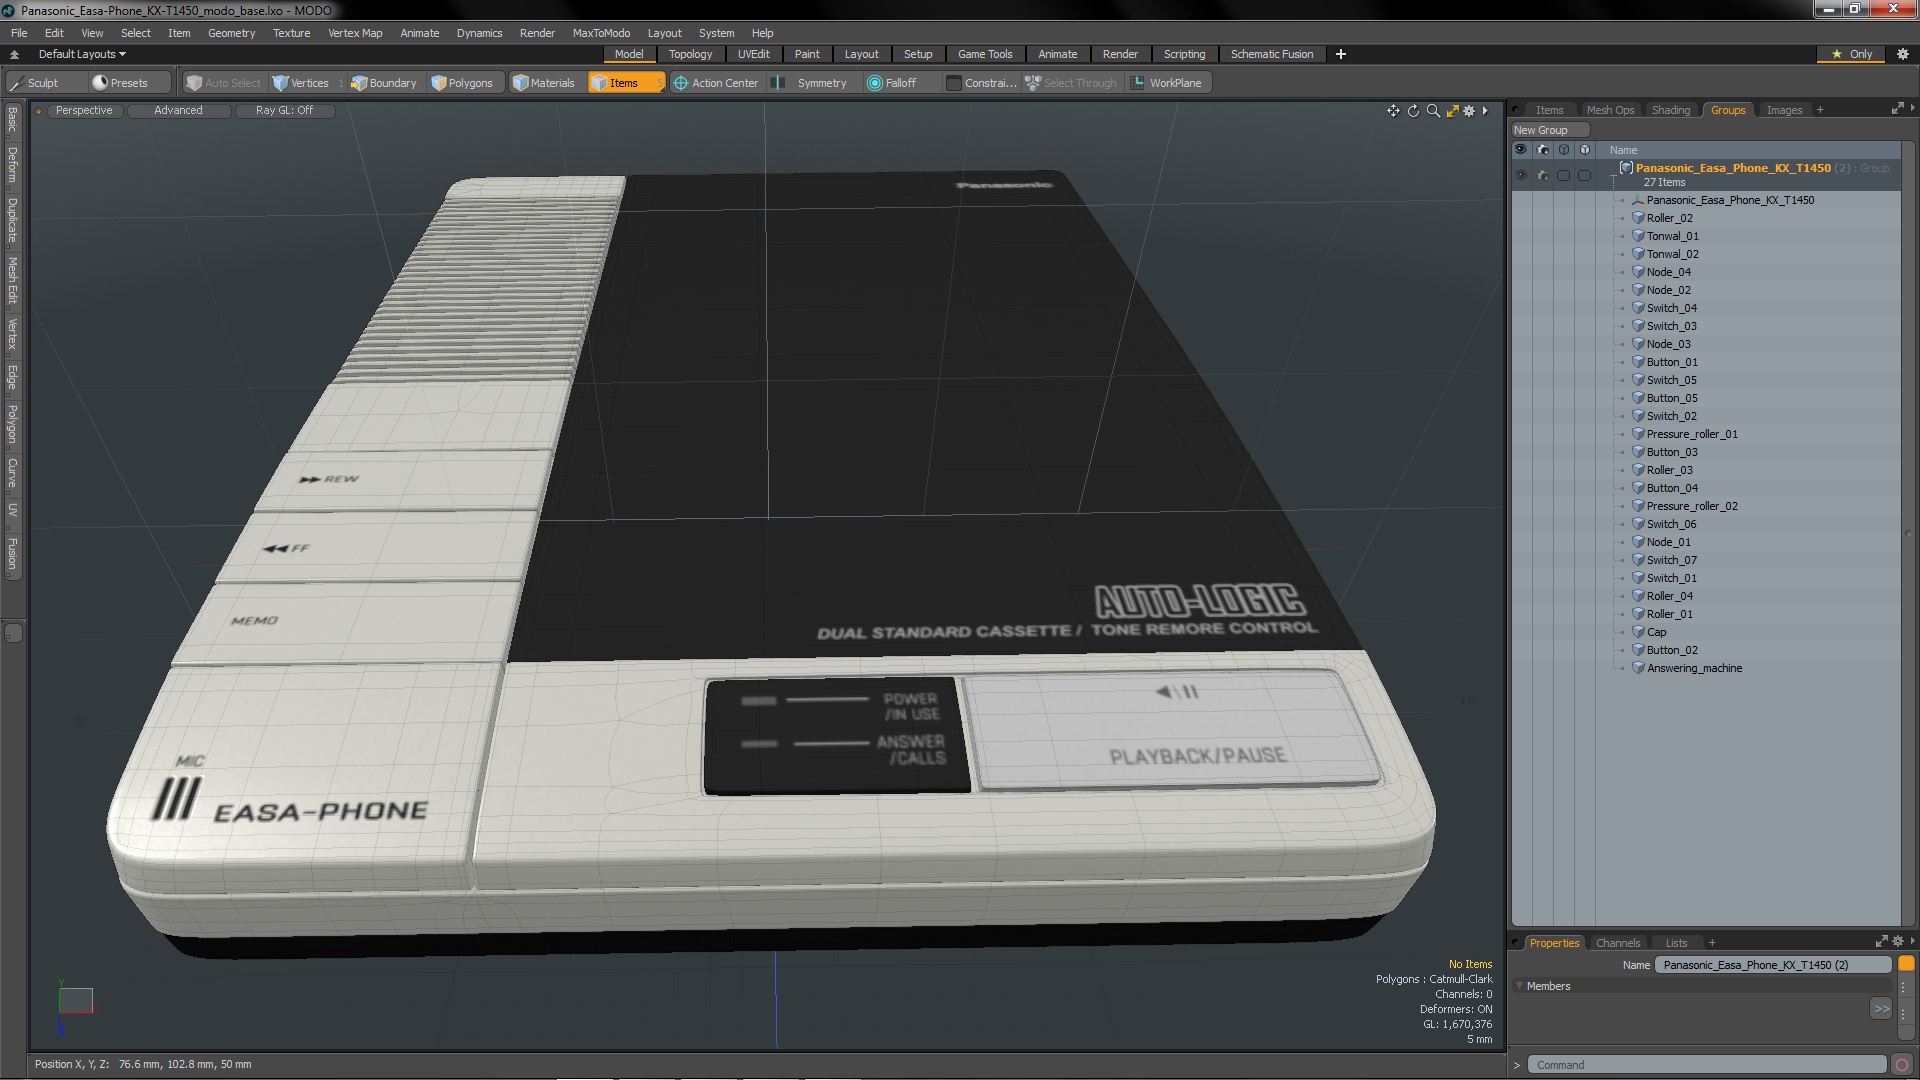Screen dimensions: 1920x1080
Task: Open the File menu
Action: point(19,33)
